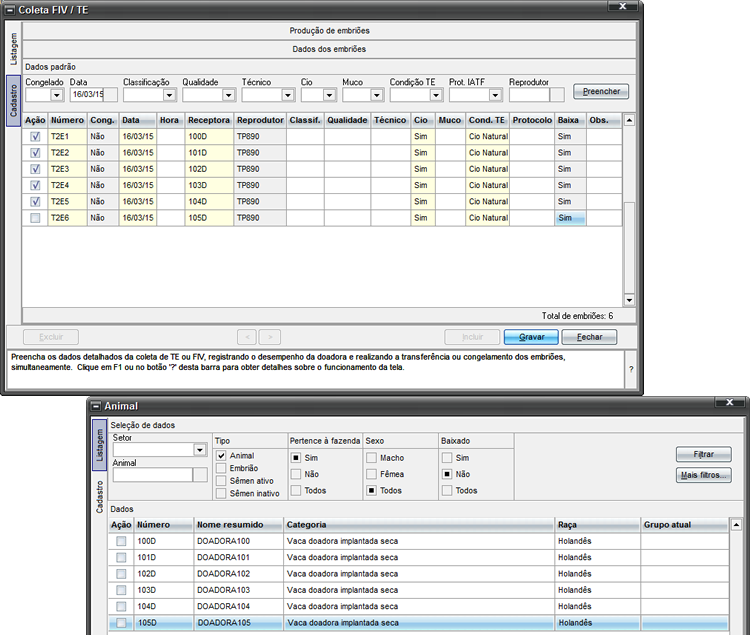Open the Condição TE dropdown
The height and width of the screenshot is (635, 750).
pos(436,95)
